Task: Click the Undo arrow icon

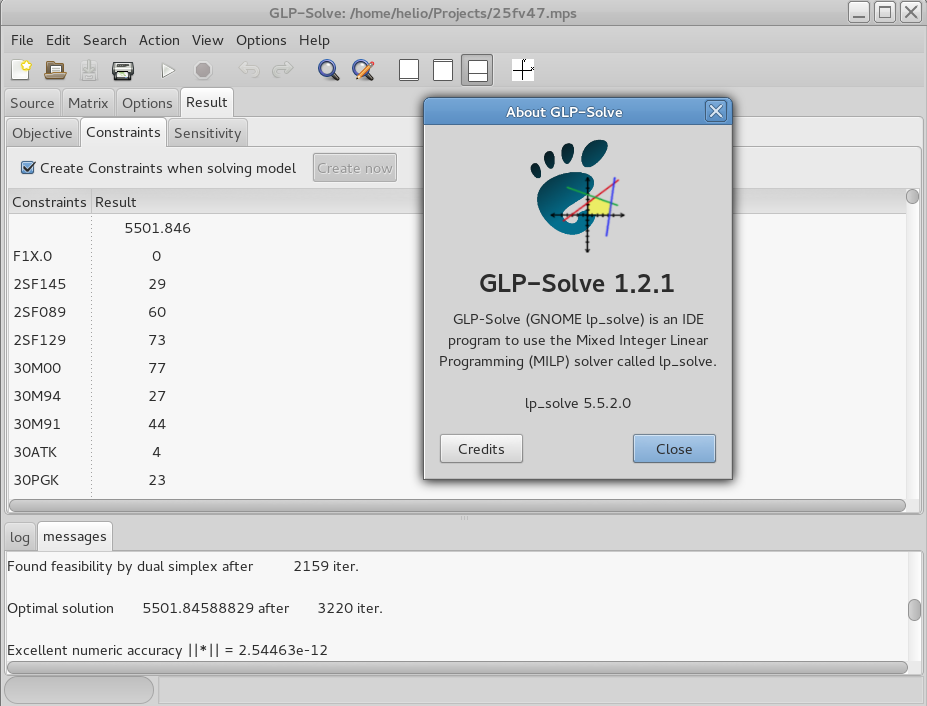Action: pyautogui.click(x=249, y=70)
